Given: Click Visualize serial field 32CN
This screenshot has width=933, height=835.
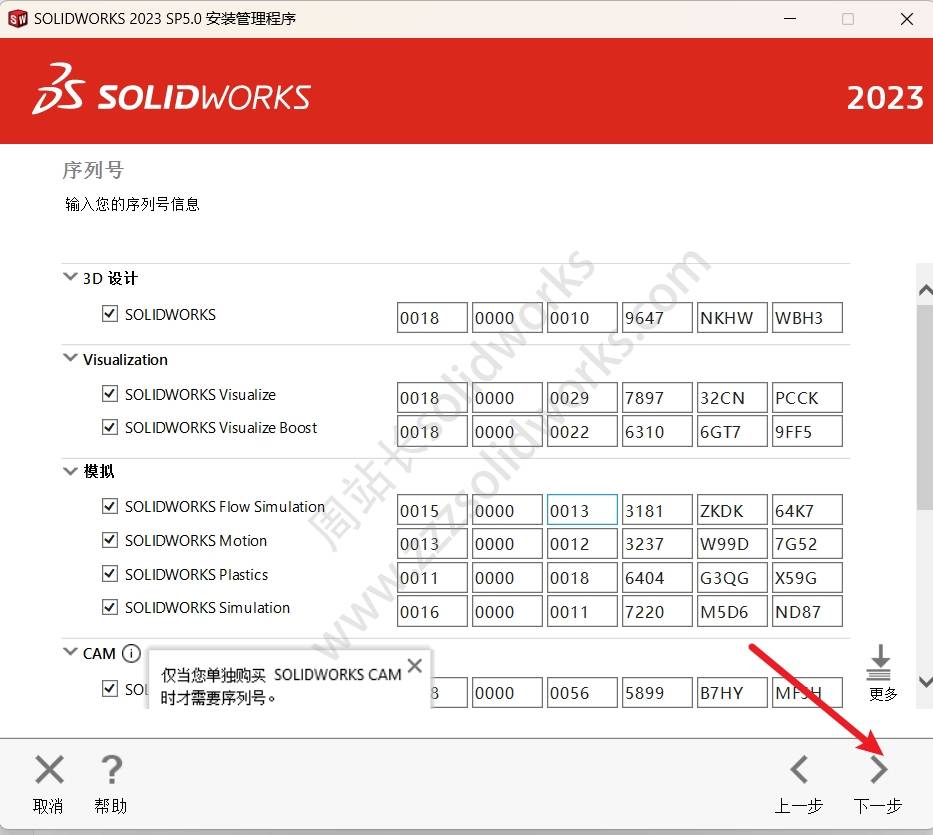Looking at the screenshot, I should 732,397.
